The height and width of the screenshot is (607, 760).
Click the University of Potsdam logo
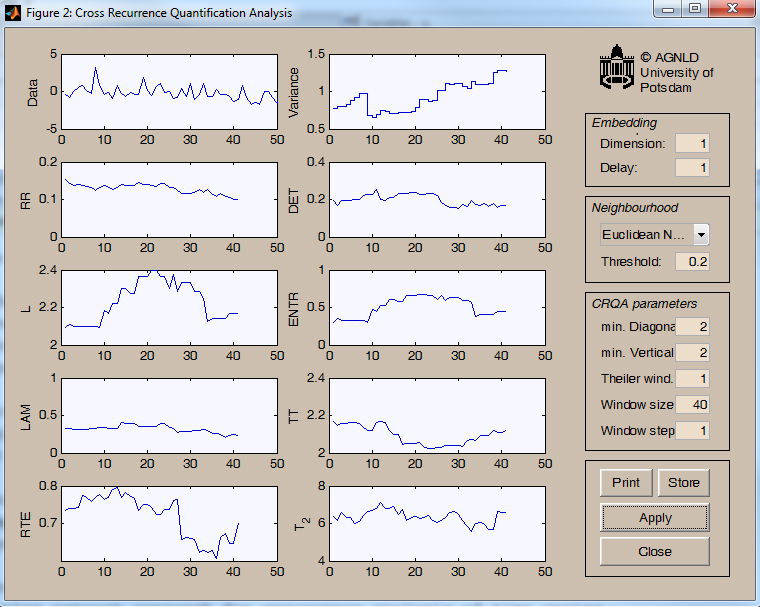(617, 66)
